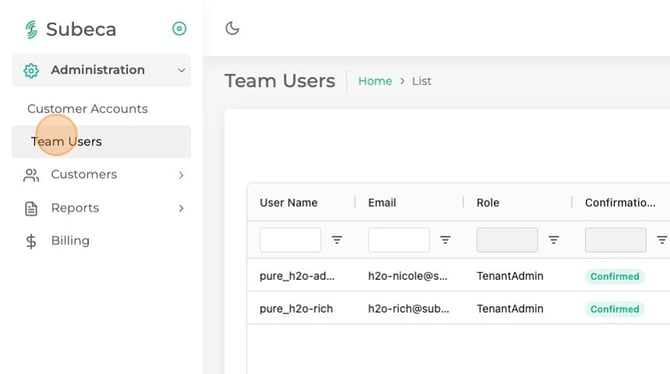Click Confirmed badge in pure_h2o-ad... row
The image size is (670, 374).
tap(615, 277)
